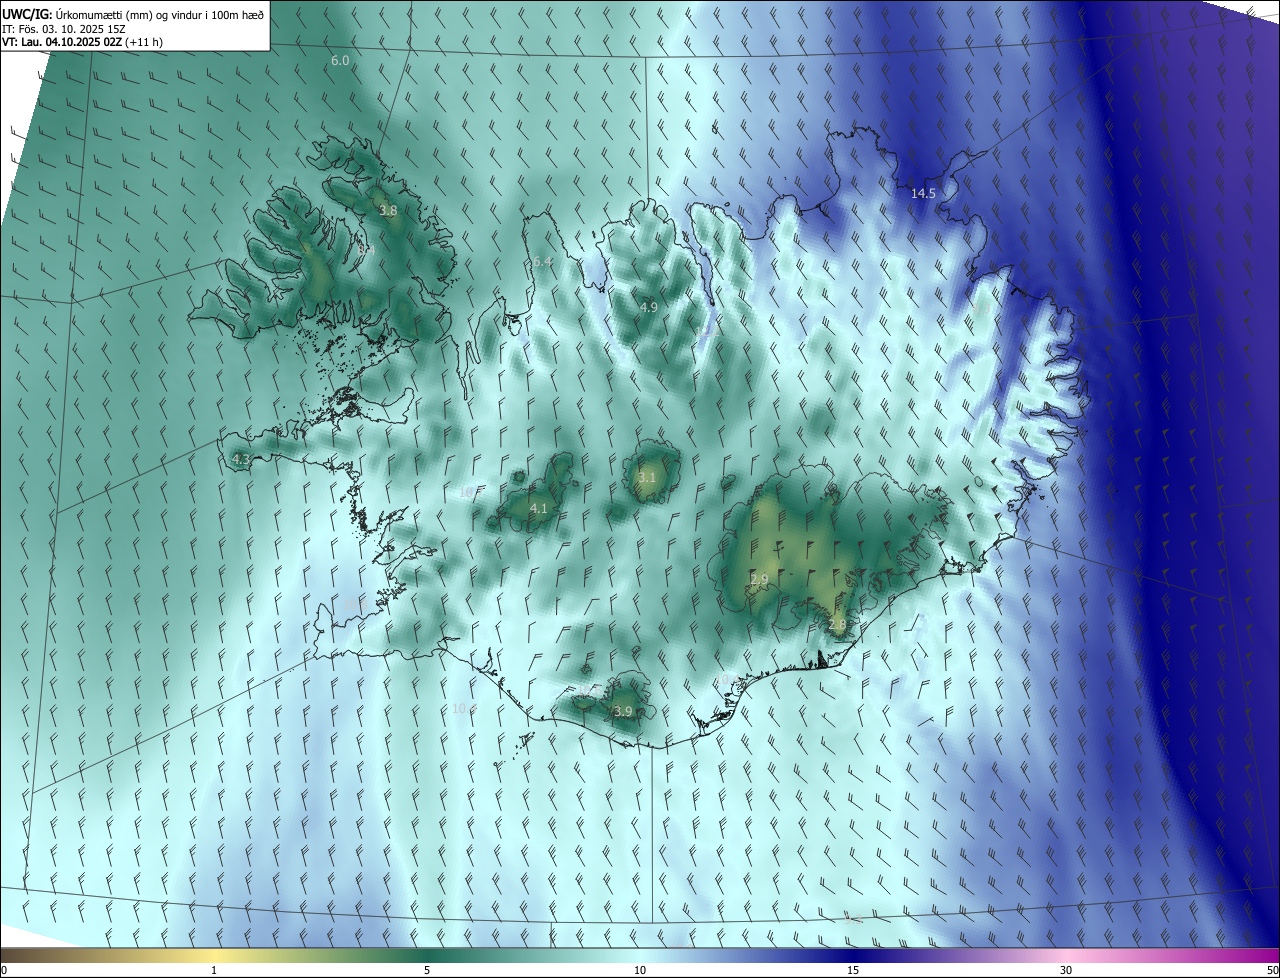Click the 14.5 value label in the northeast
1280x978 pixels.
pos(923,193)
